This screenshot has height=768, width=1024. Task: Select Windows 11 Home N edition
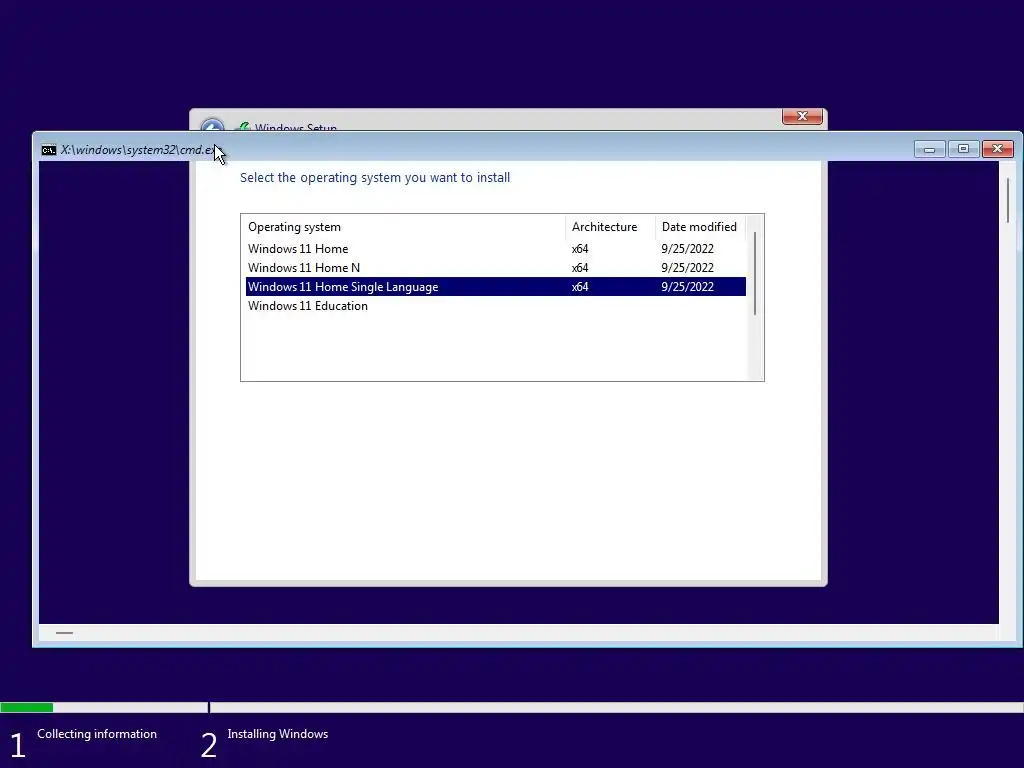[x=496, y=268]
